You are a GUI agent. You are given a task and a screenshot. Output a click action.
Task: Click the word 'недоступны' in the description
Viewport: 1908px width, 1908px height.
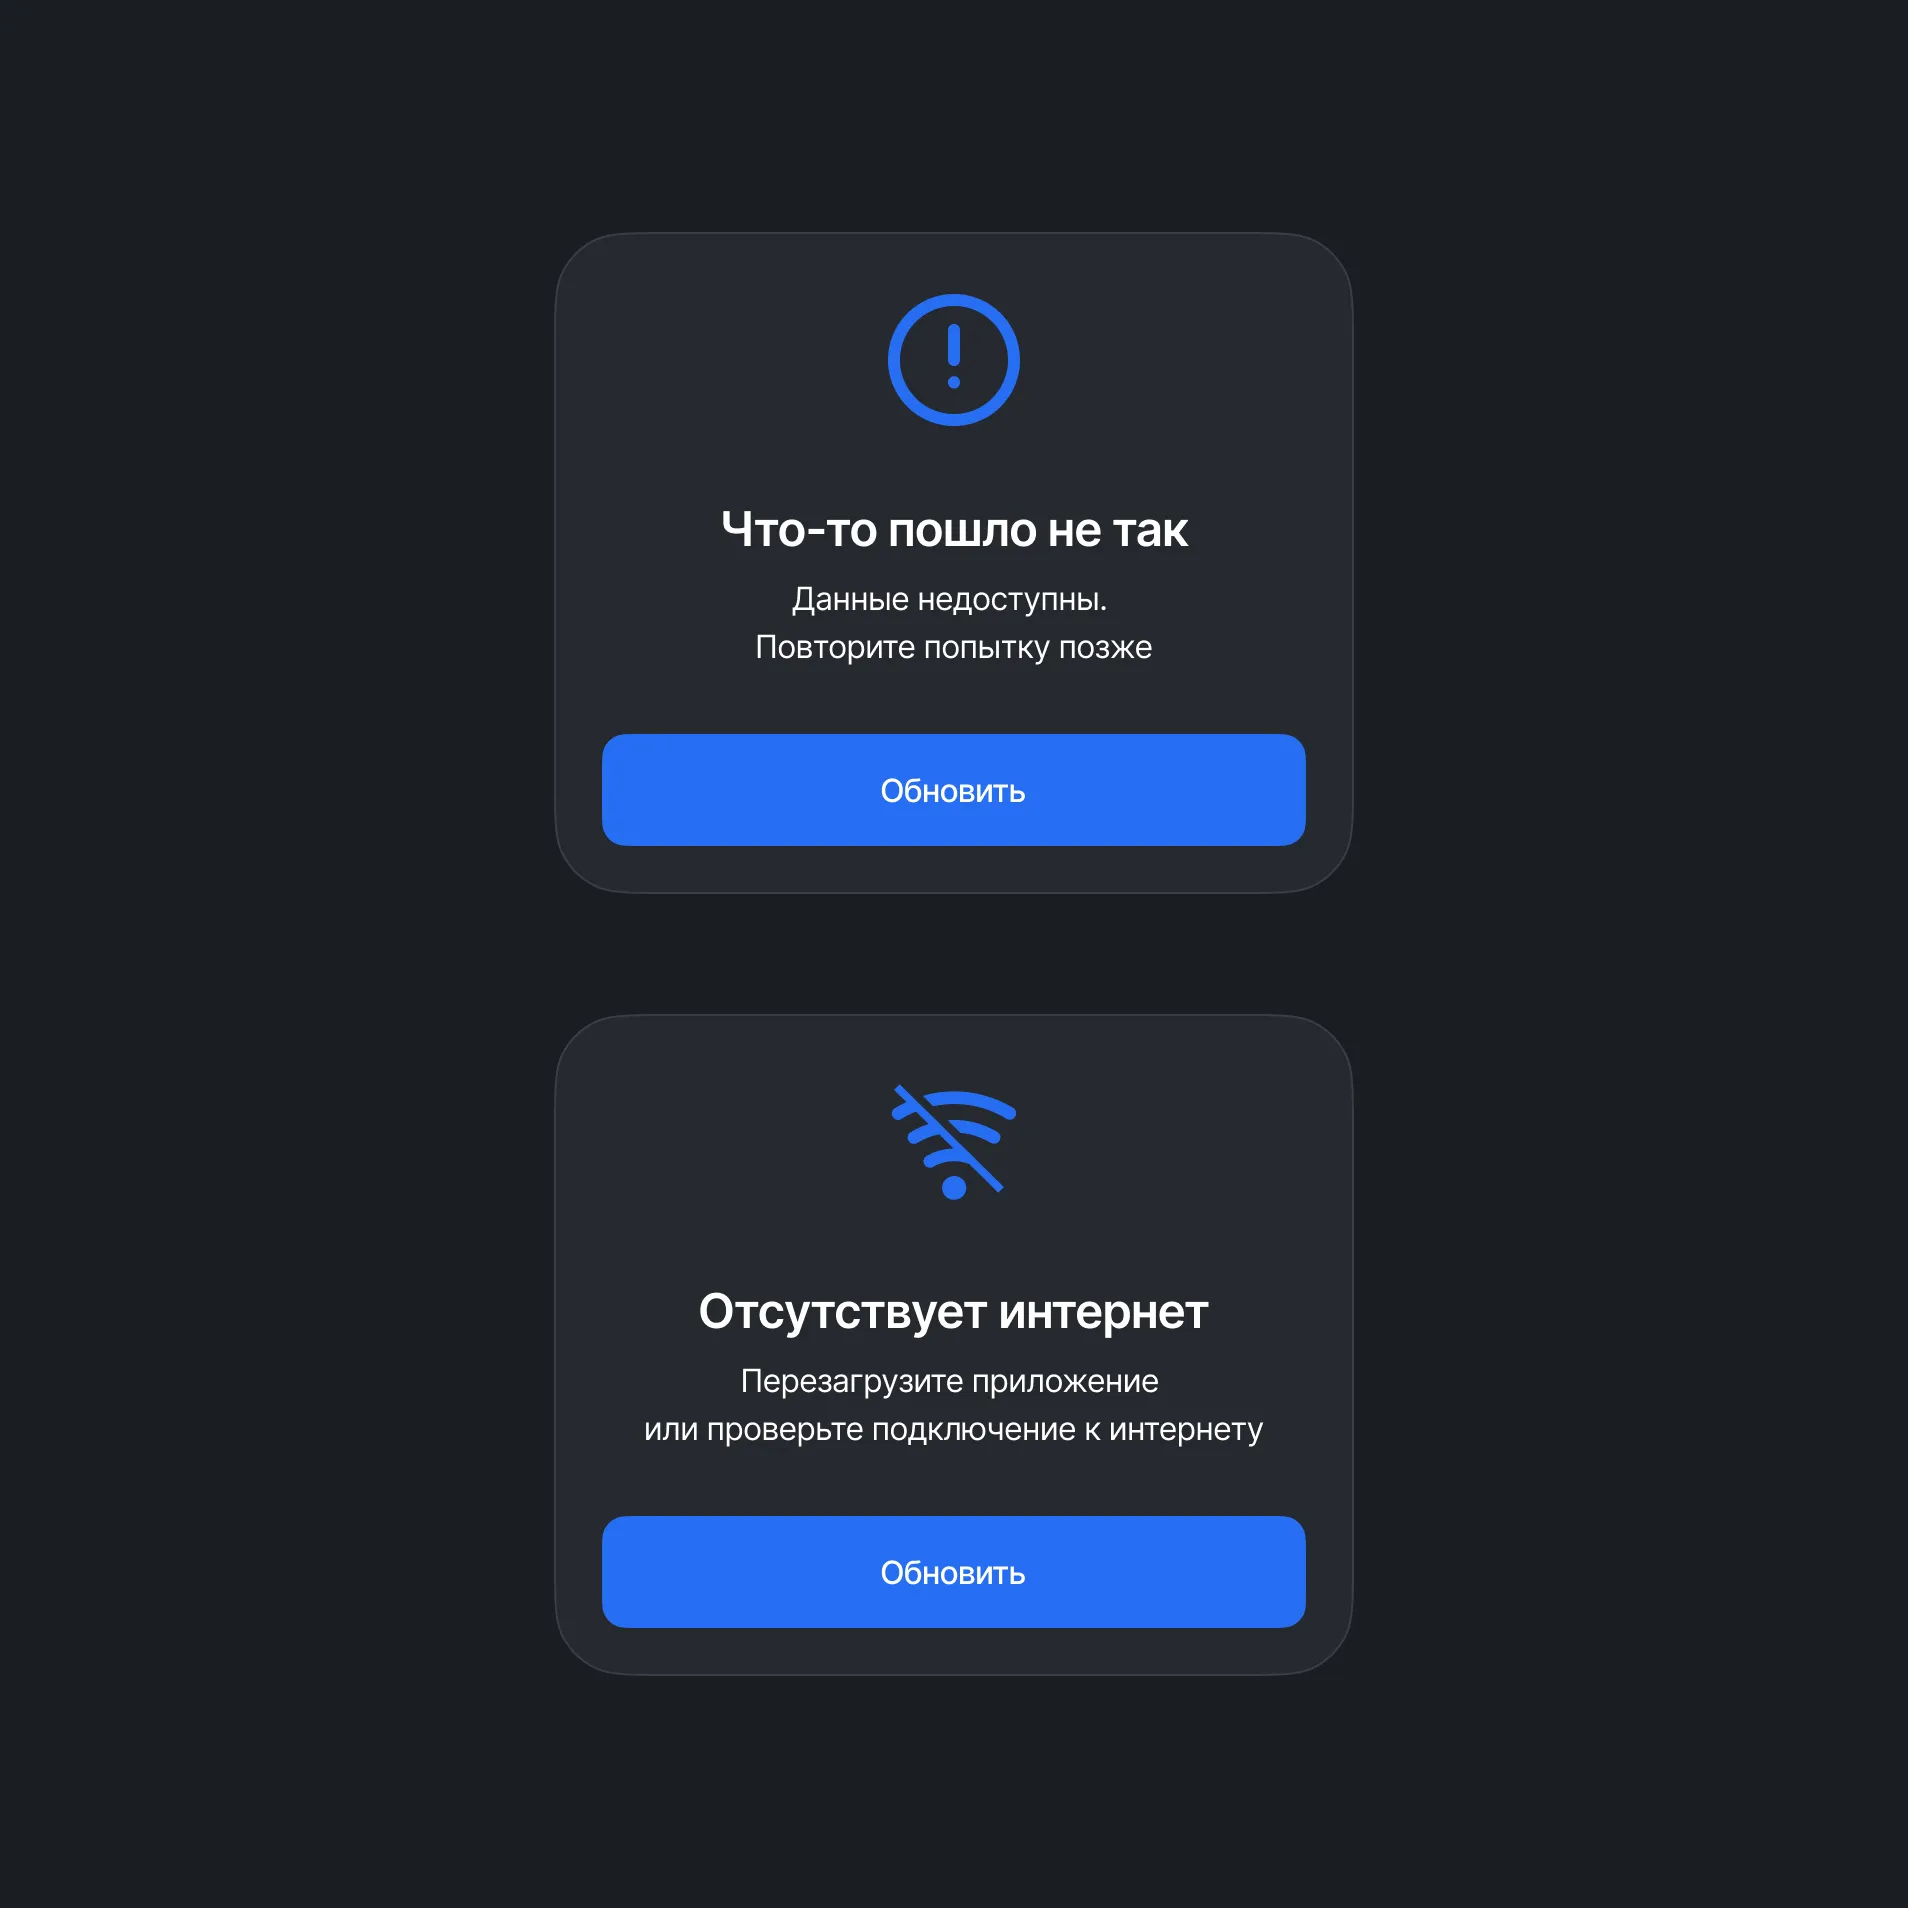click(1008, 600)
